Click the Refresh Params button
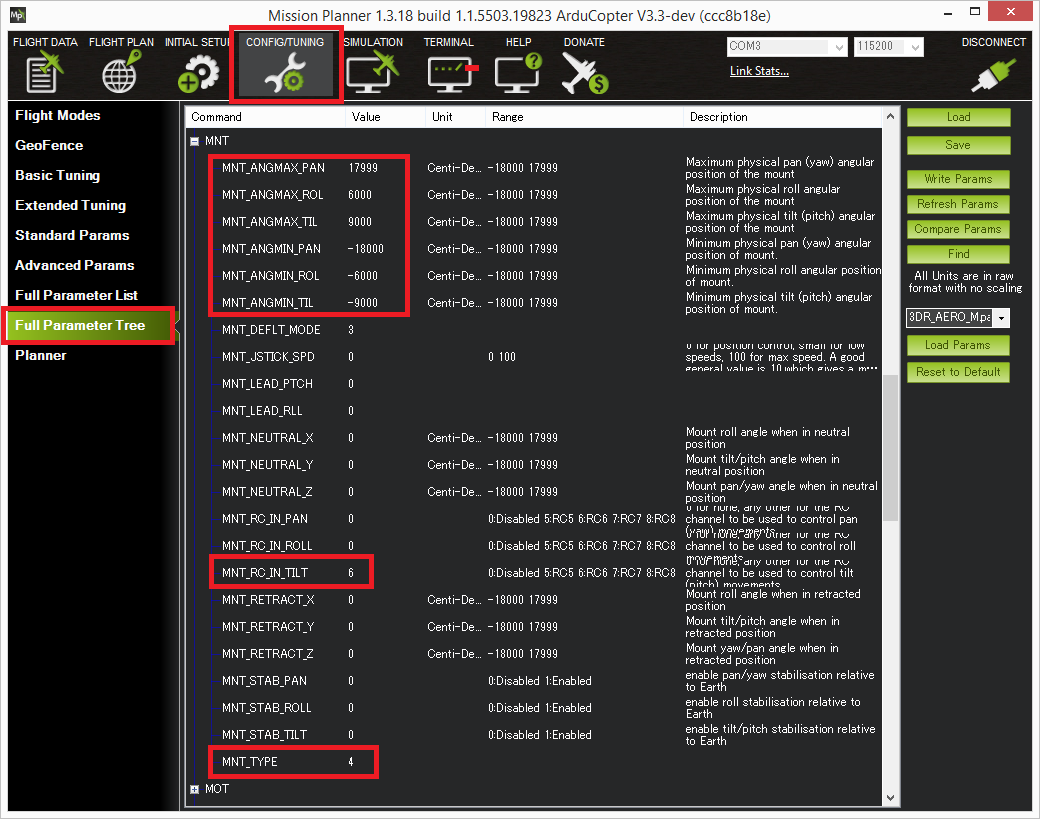The image size is (1040, 819). tap(958, 204)
